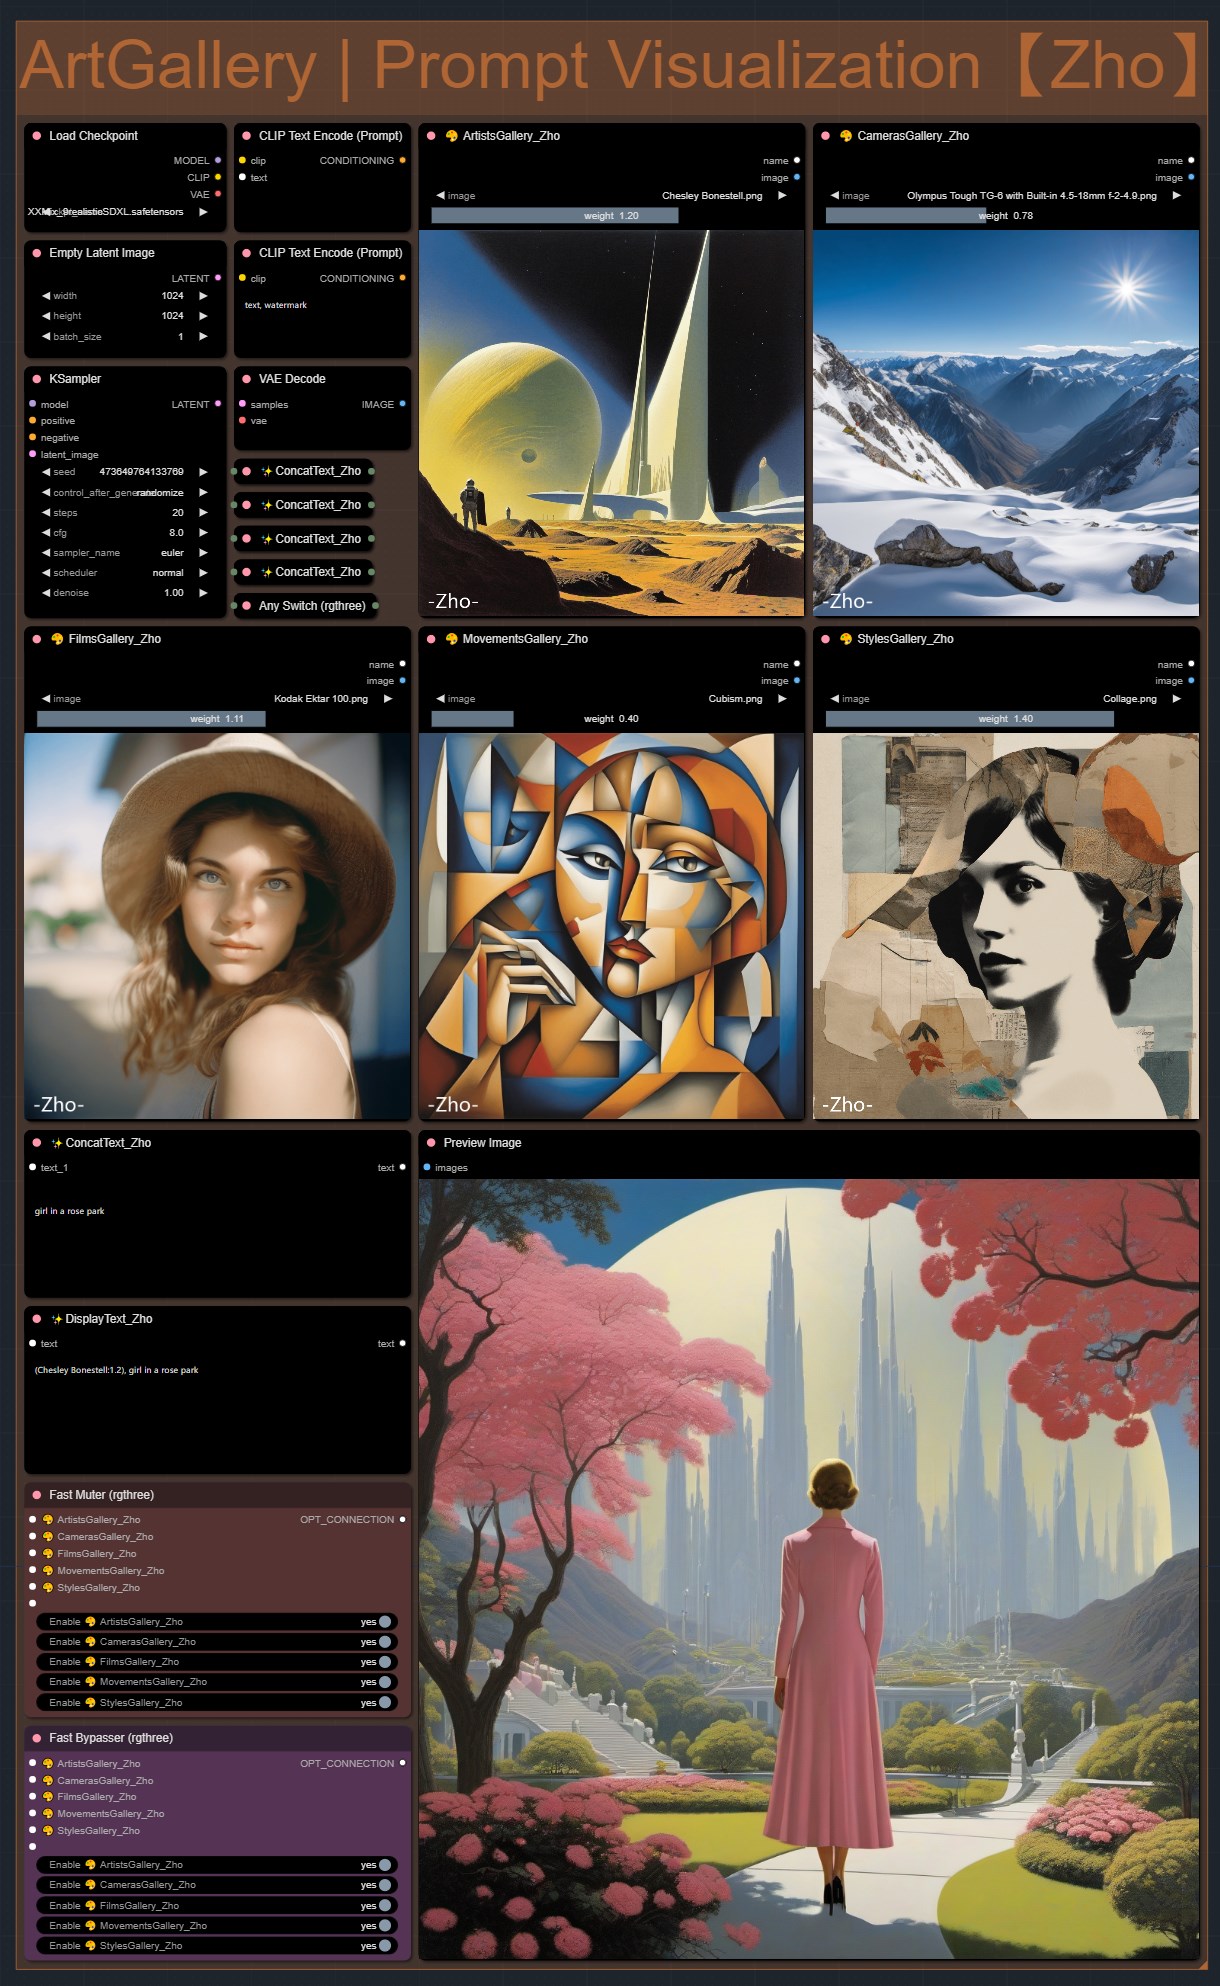Image resolution: width=1220 pixels, height=1986 pixels.
Task: Toggle Enable FilmsGallery_Zho in Fast Muter
Action: coord(217,1662)
